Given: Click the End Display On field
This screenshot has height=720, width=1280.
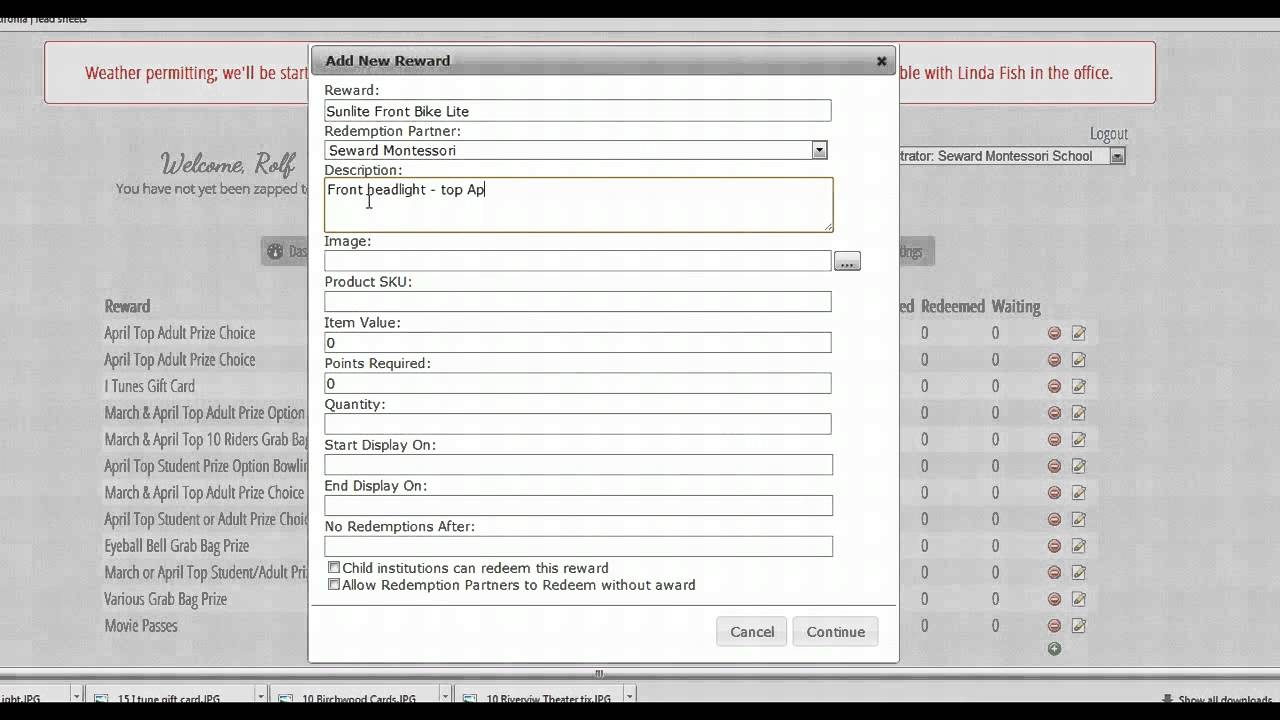Looking at the screenshot, I should click(x=578, y=506).
